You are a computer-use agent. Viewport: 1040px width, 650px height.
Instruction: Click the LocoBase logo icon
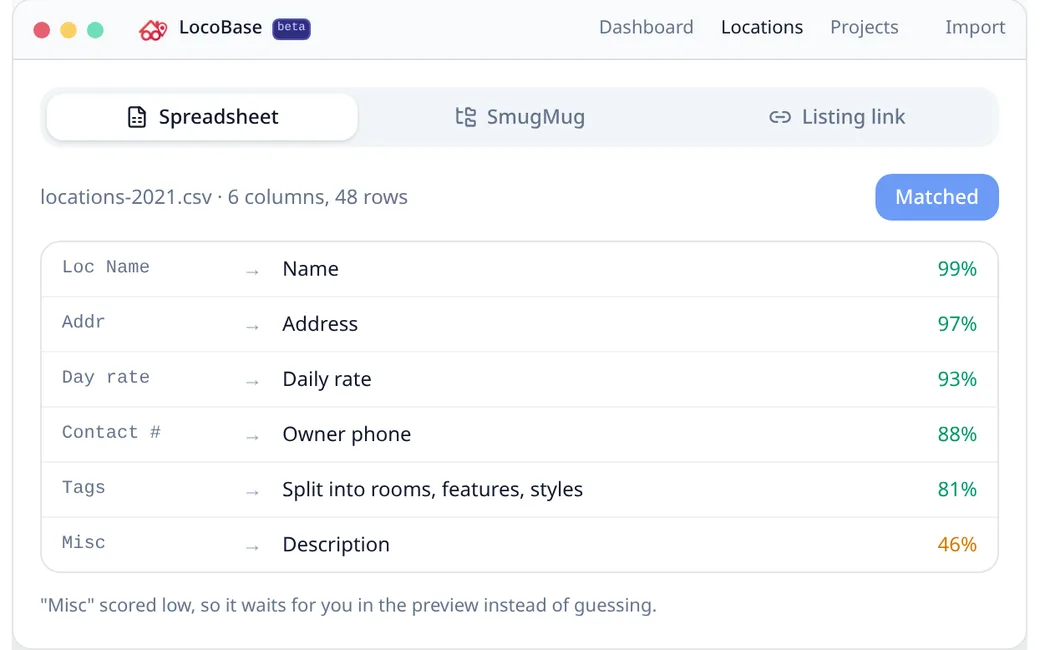click(153, 30)
